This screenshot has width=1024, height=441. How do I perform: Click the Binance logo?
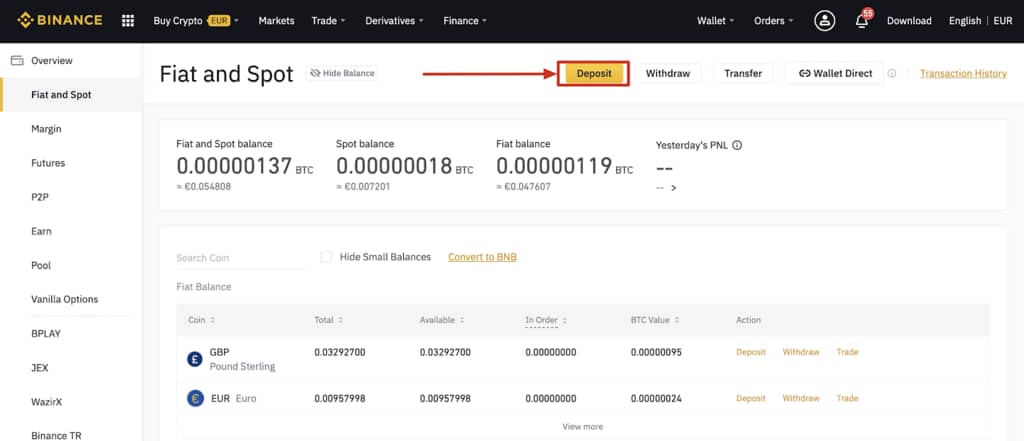[x=60, y=20]
